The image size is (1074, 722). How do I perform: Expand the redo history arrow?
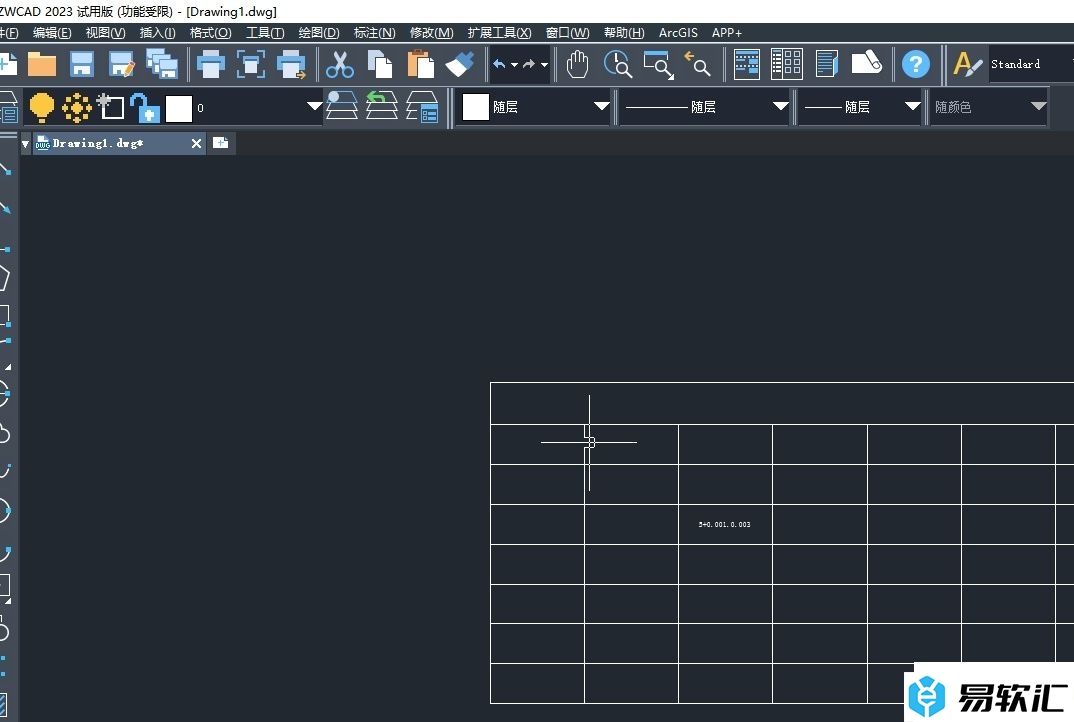pyautogui.click(x=545, y=65)
